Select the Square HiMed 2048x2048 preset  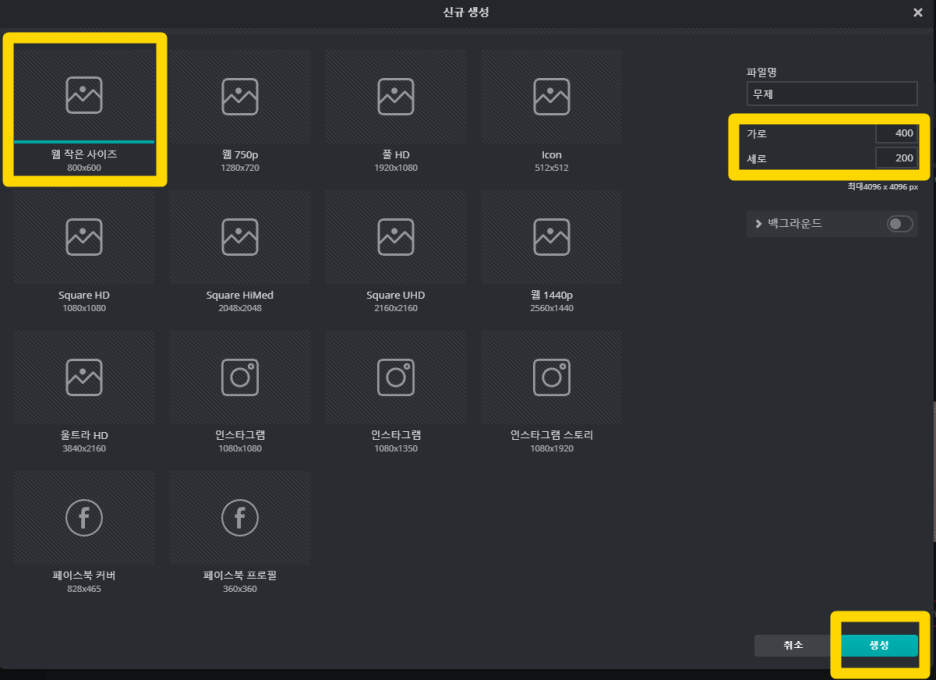pyautogui.click(x=240, y=252)
